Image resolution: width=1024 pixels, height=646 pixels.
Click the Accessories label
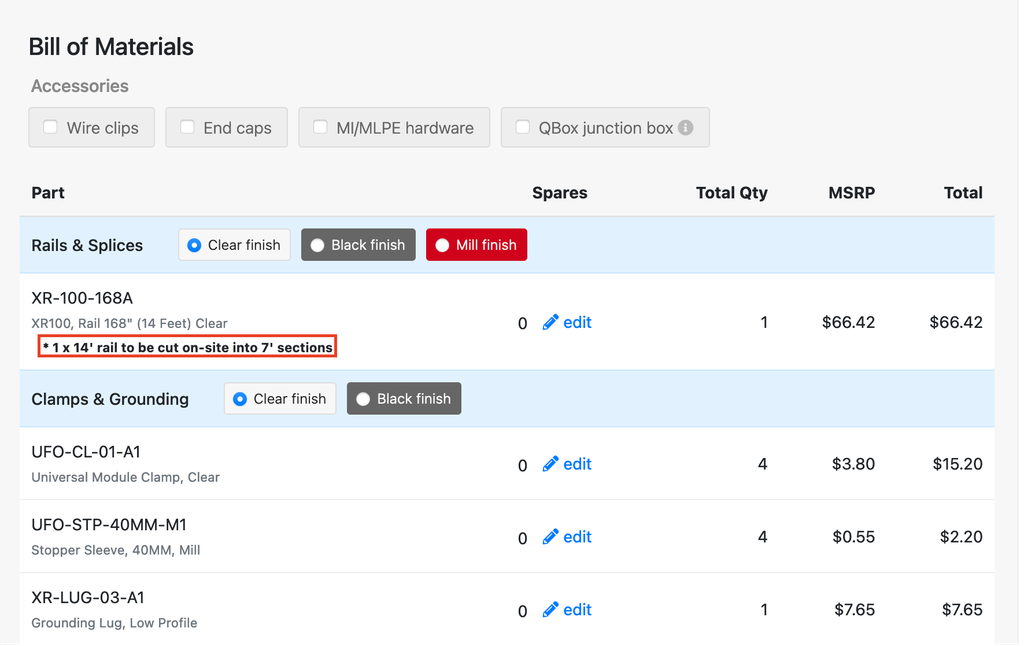pos(80,86)
